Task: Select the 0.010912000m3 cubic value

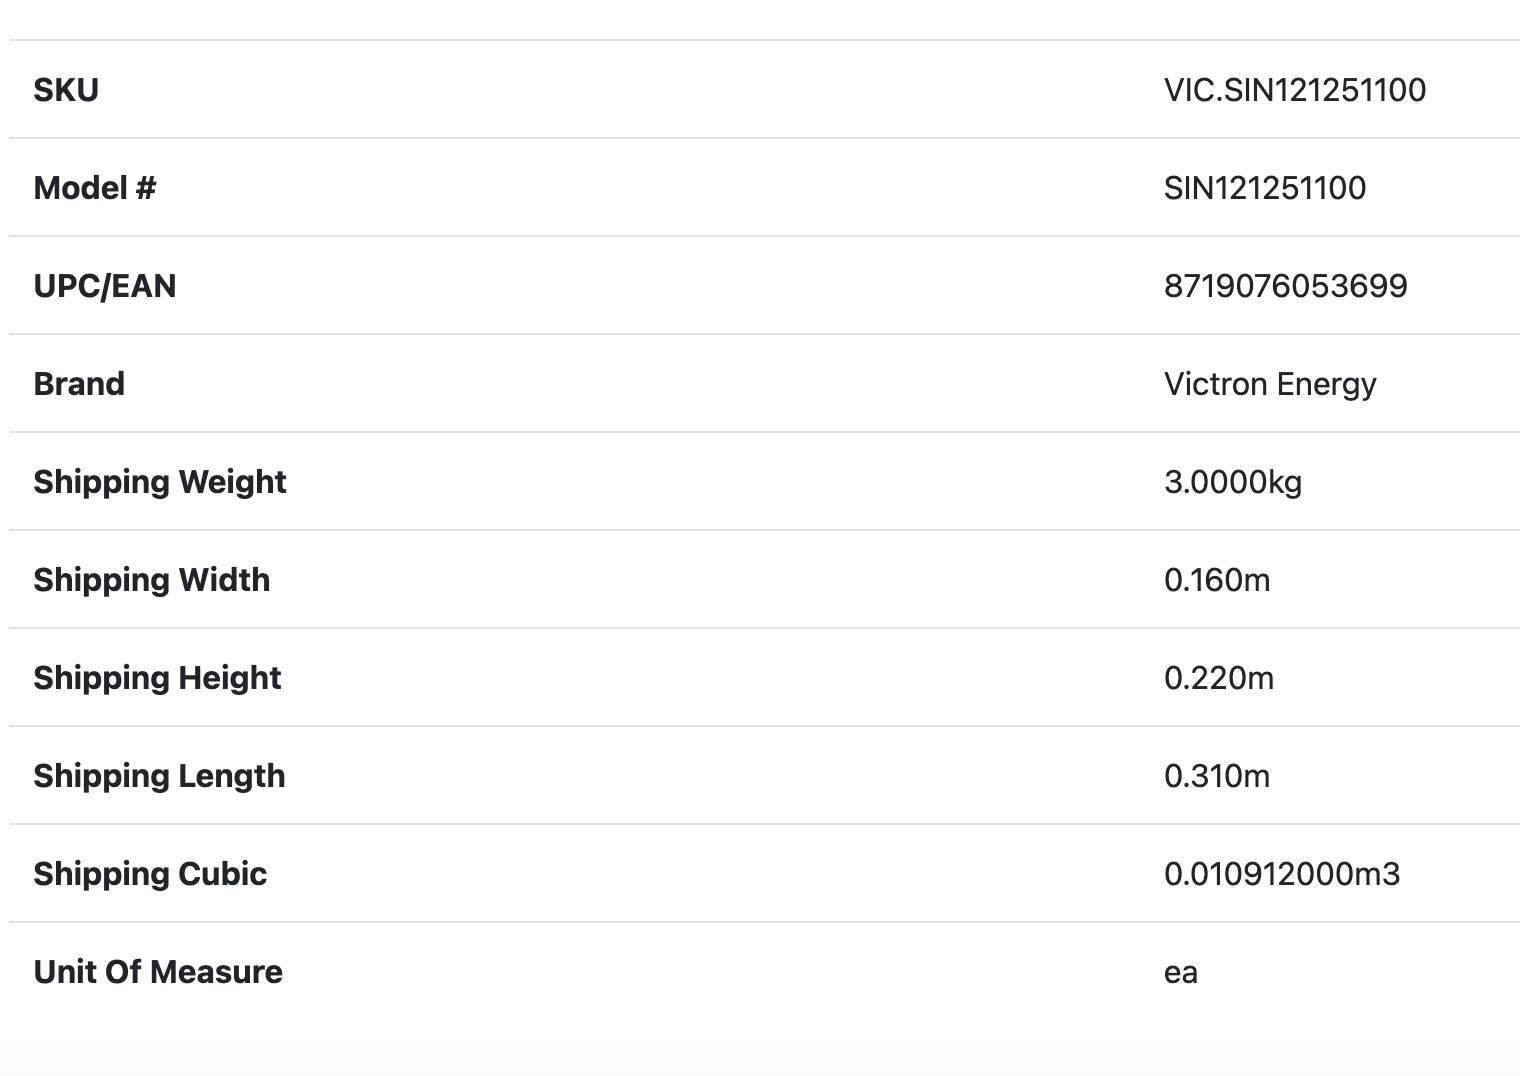Action: pos(1282,874)
